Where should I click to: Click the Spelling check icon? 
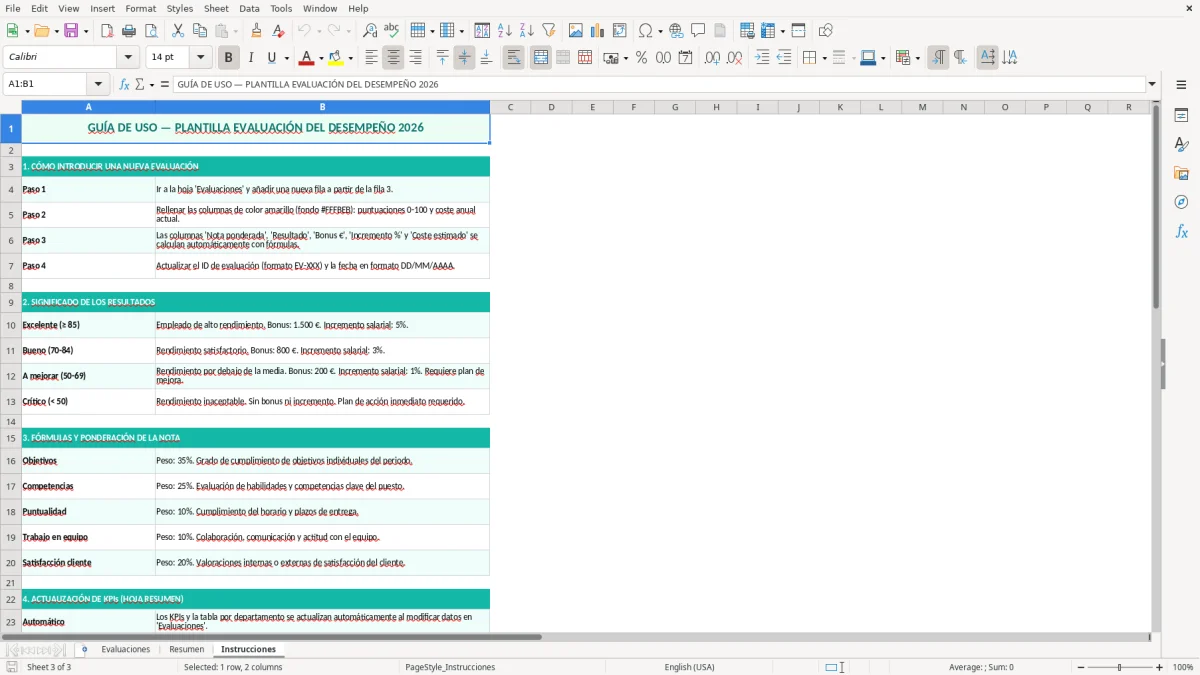coord(392,31)
